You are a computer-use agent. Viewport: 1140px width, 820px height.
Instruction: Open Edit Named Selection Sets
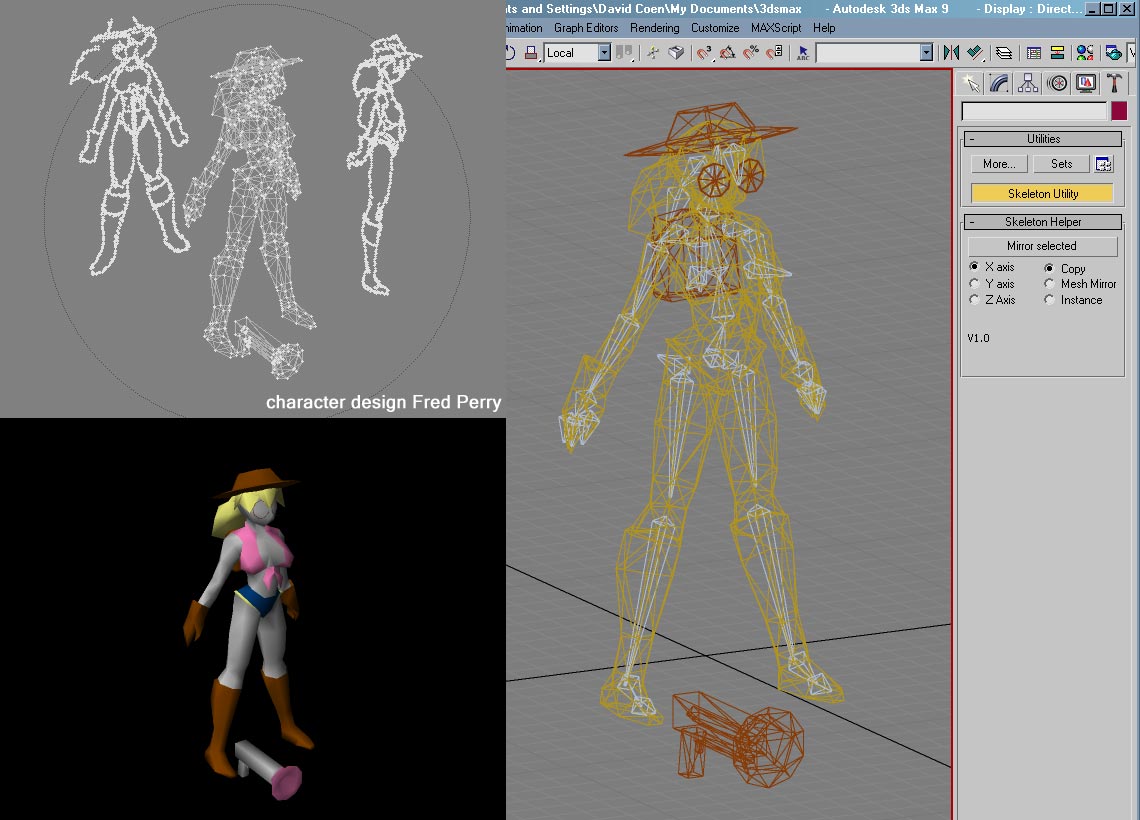pos(803,53)
